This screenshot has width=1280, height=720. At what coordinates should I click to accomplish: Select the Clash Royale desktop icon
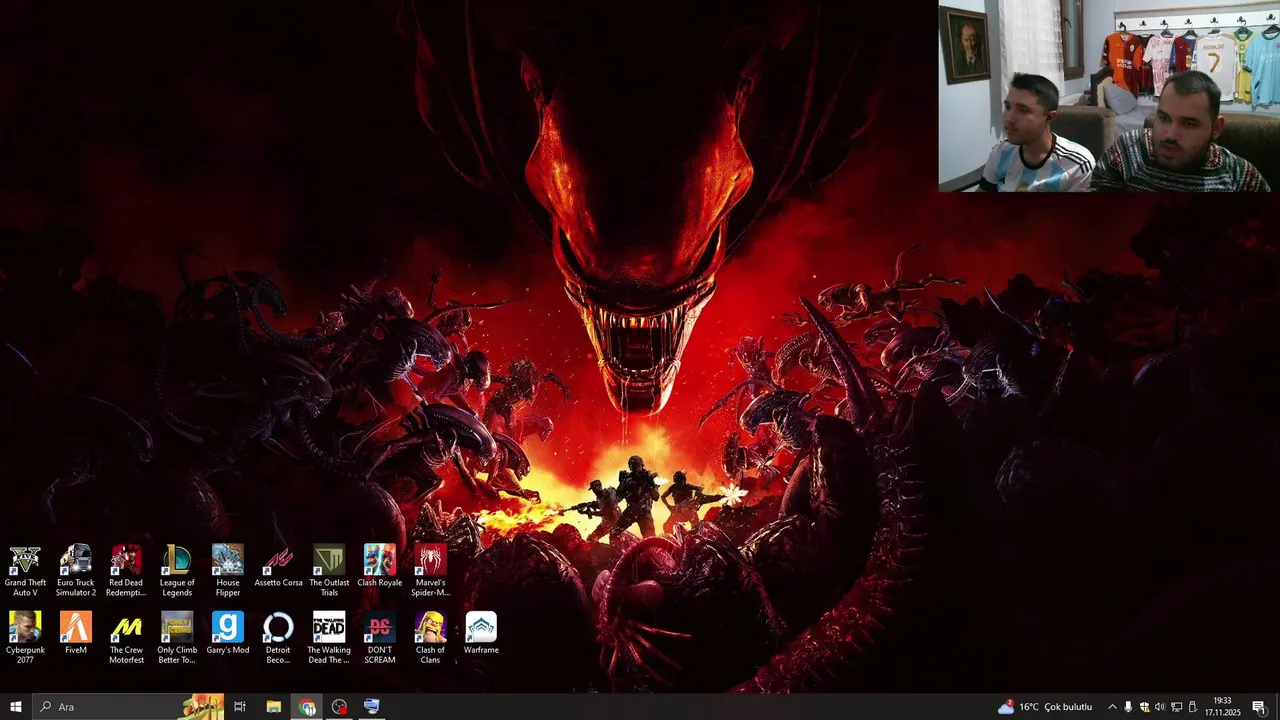(380, 566)
